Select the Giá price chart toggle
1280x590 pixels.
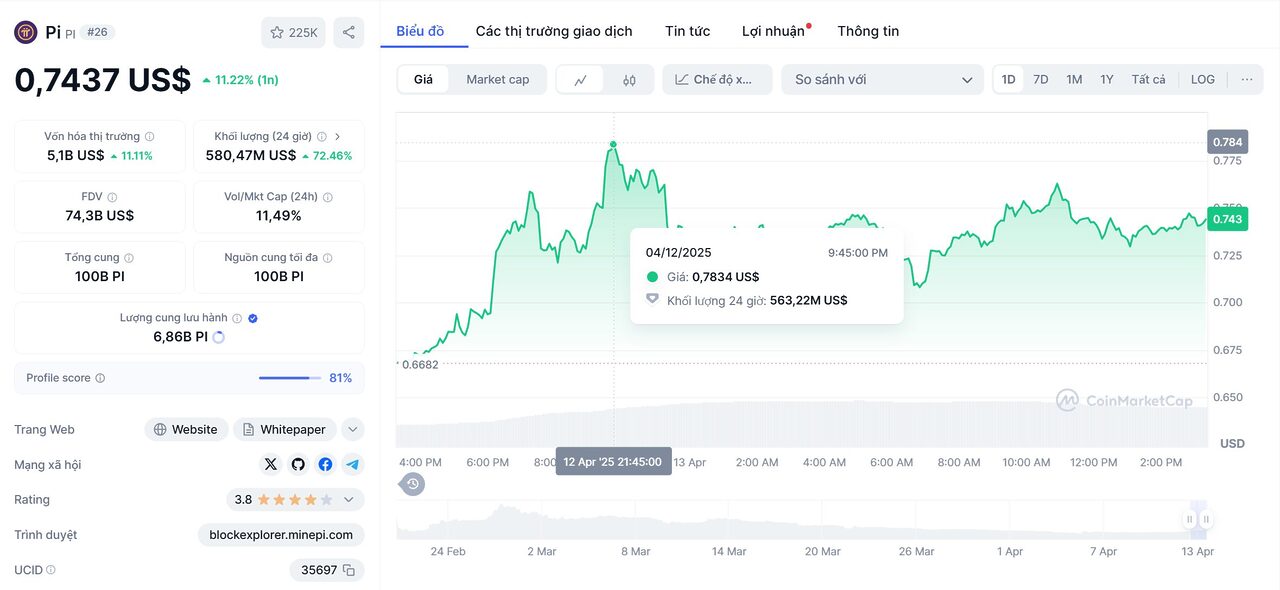coord(424,80)
